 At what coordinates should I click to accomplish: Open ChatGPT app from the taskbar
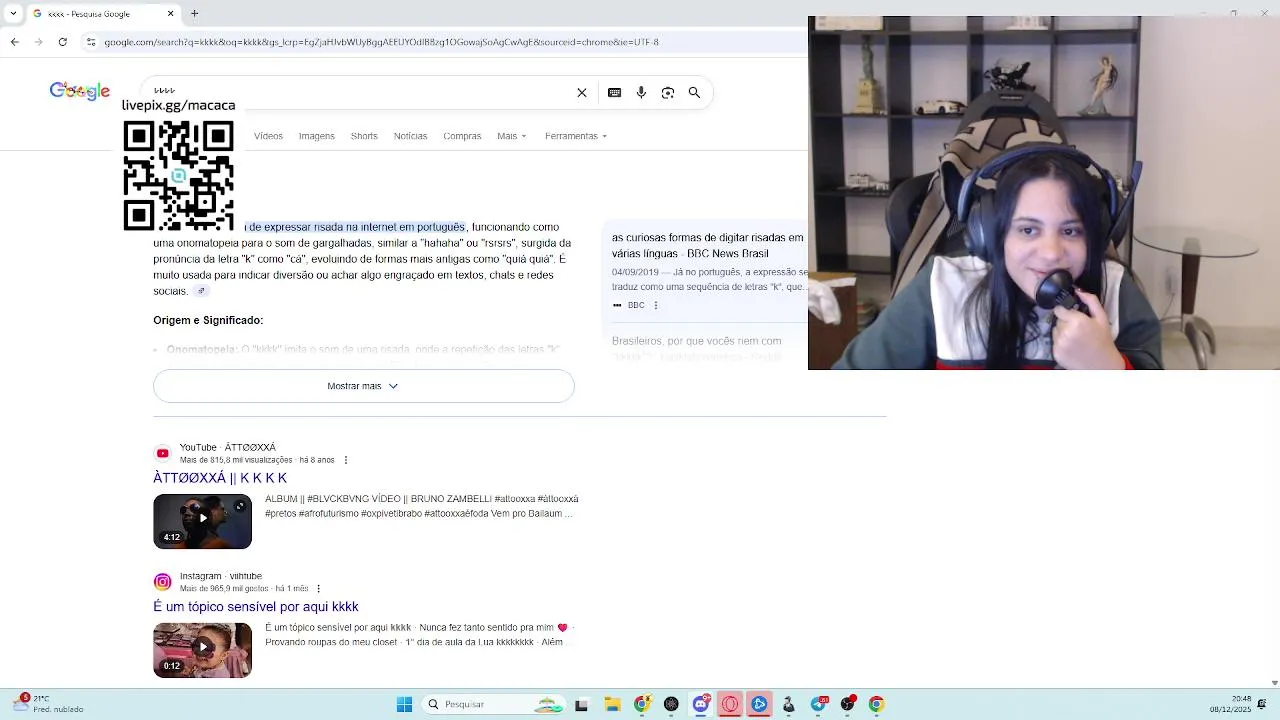[x=671, y=704]
